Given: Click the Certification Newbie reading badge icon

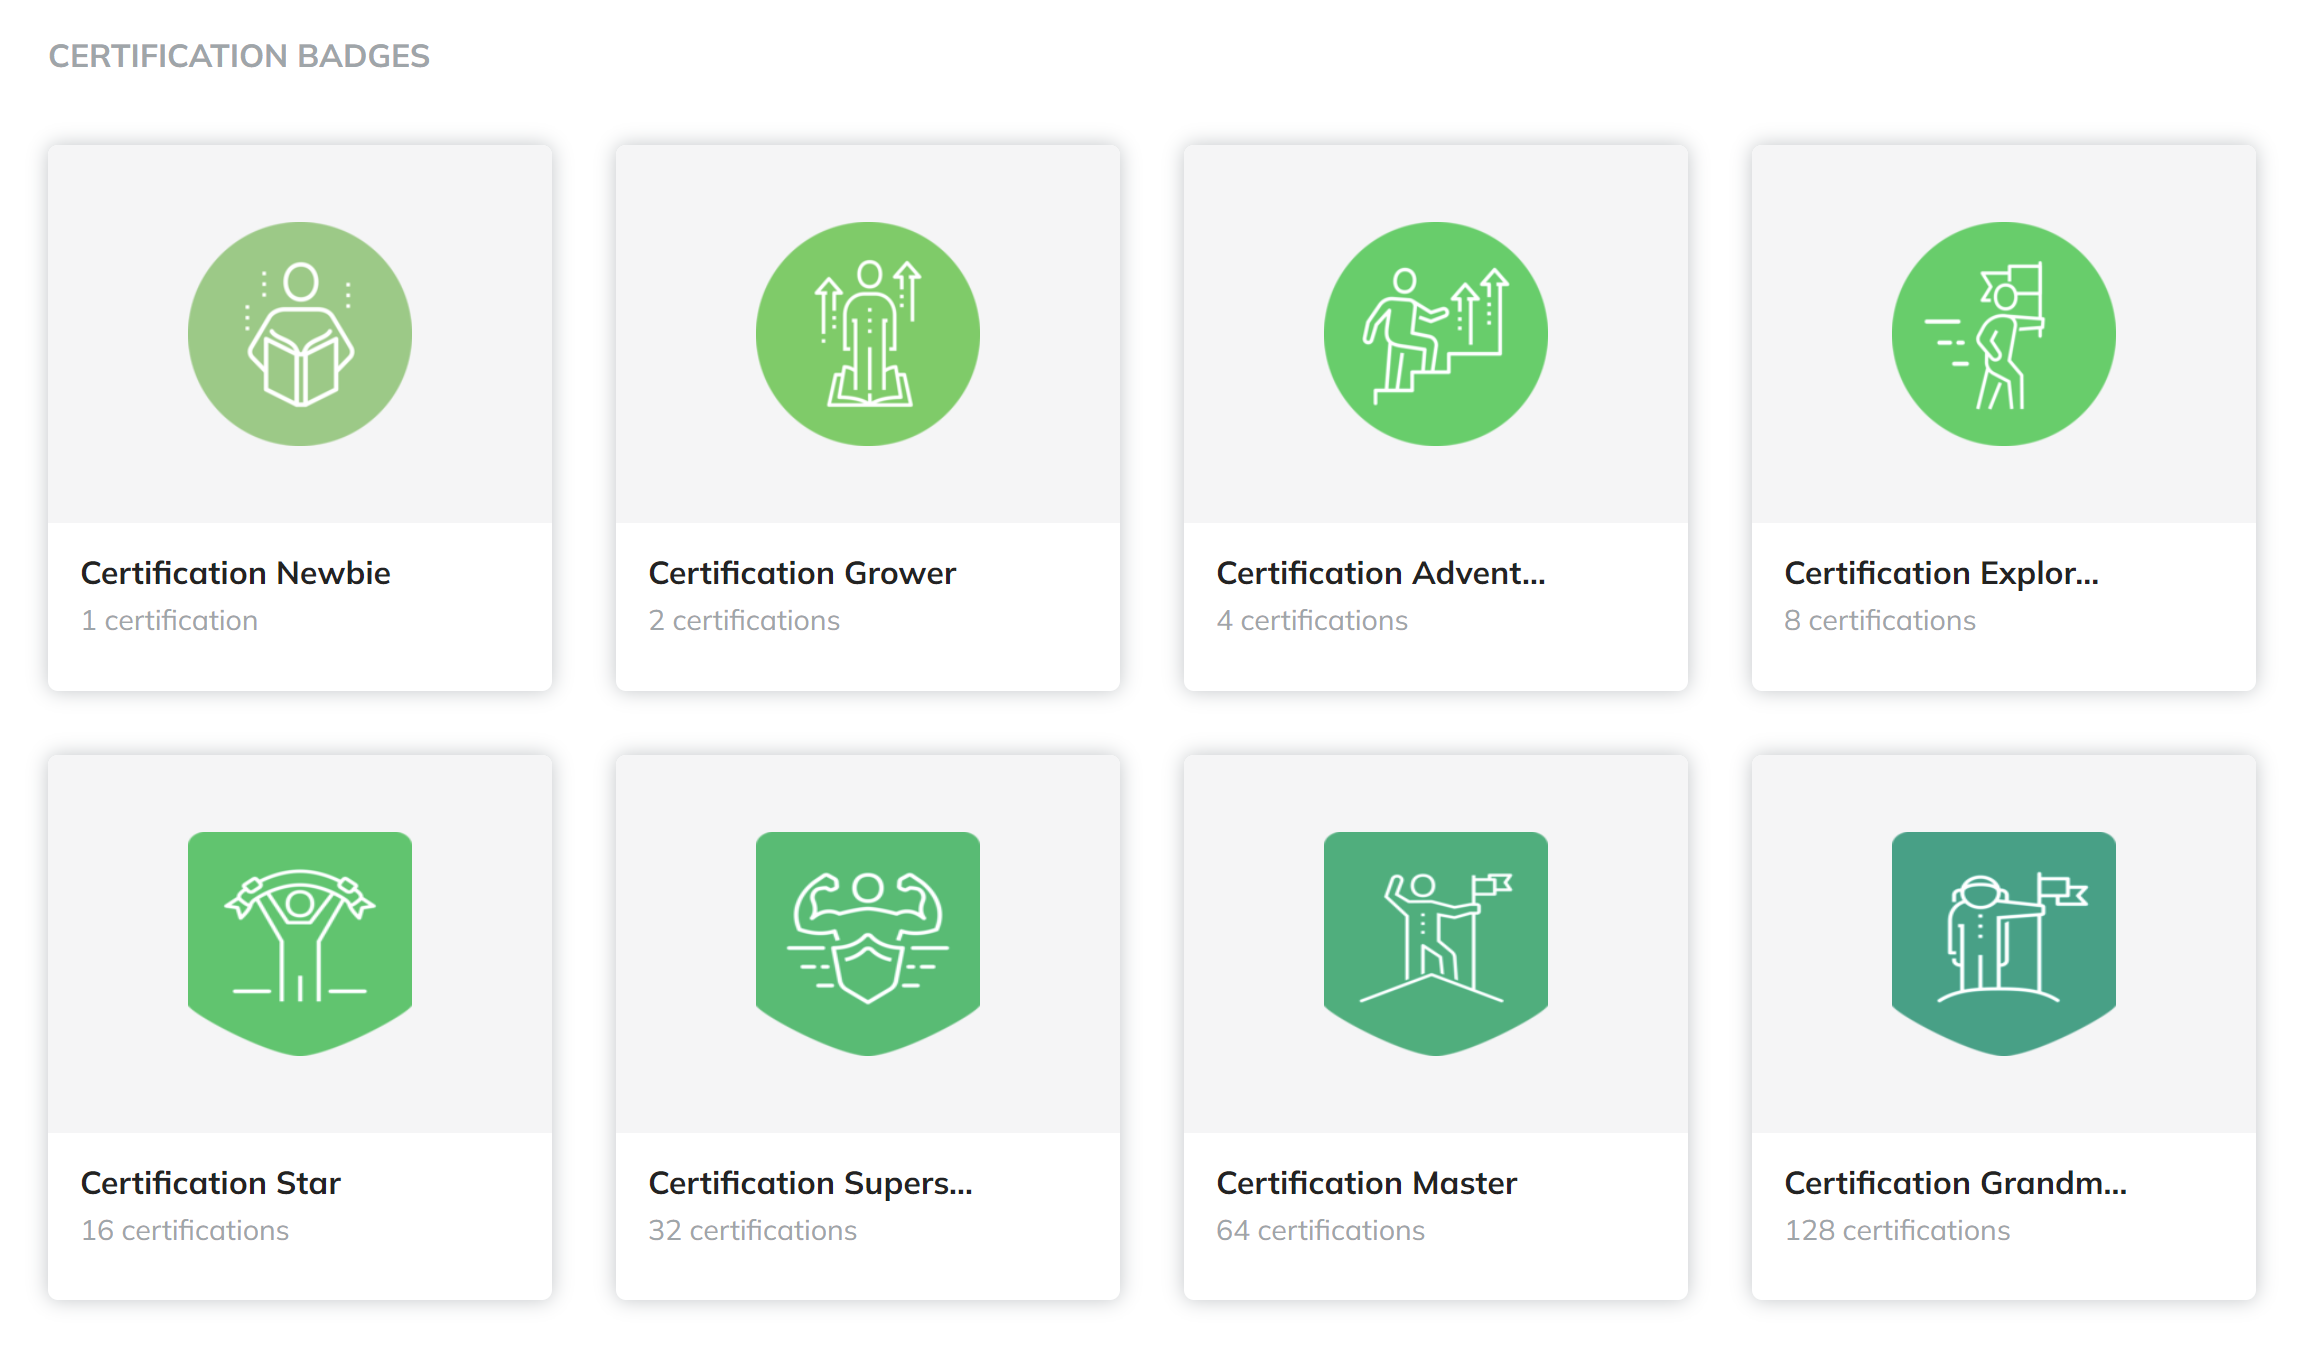Looking at the screenshot, I should [x=299, y=334].
